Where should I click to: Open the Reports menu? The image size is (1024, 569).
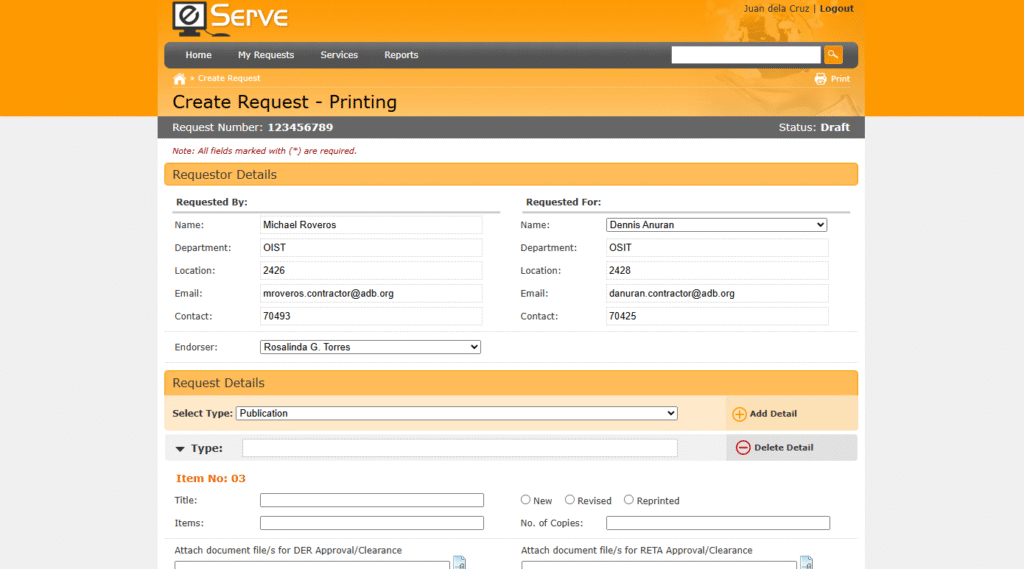coord(401,55)
